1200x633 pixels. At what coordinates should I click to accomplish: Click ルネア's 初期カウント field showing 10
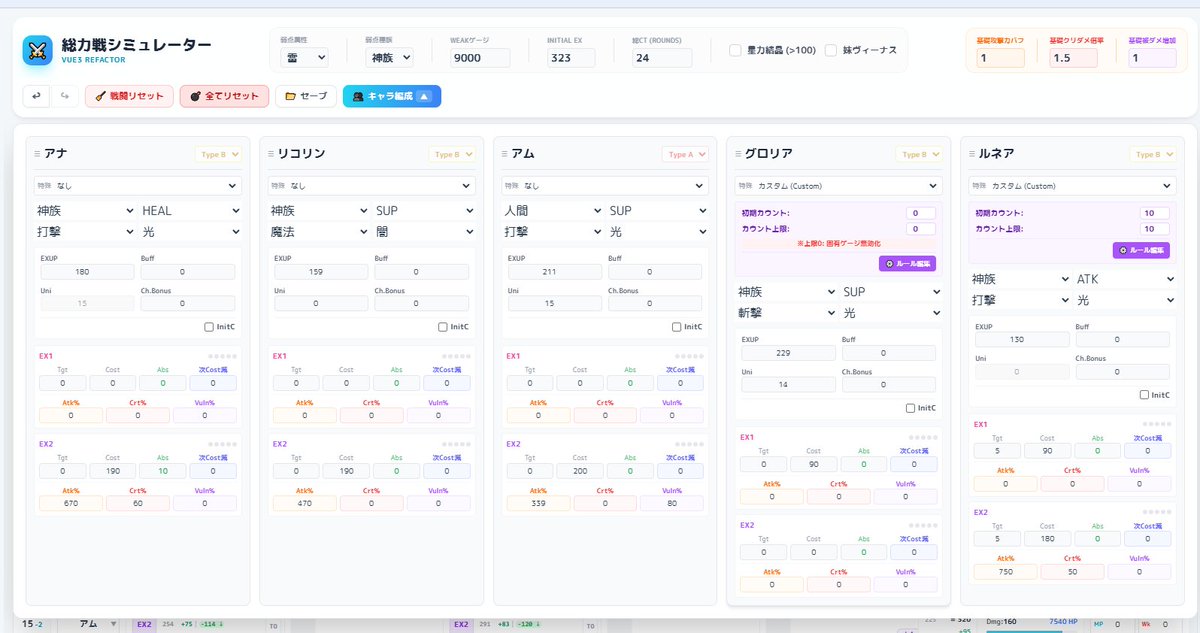[1155, 213]
